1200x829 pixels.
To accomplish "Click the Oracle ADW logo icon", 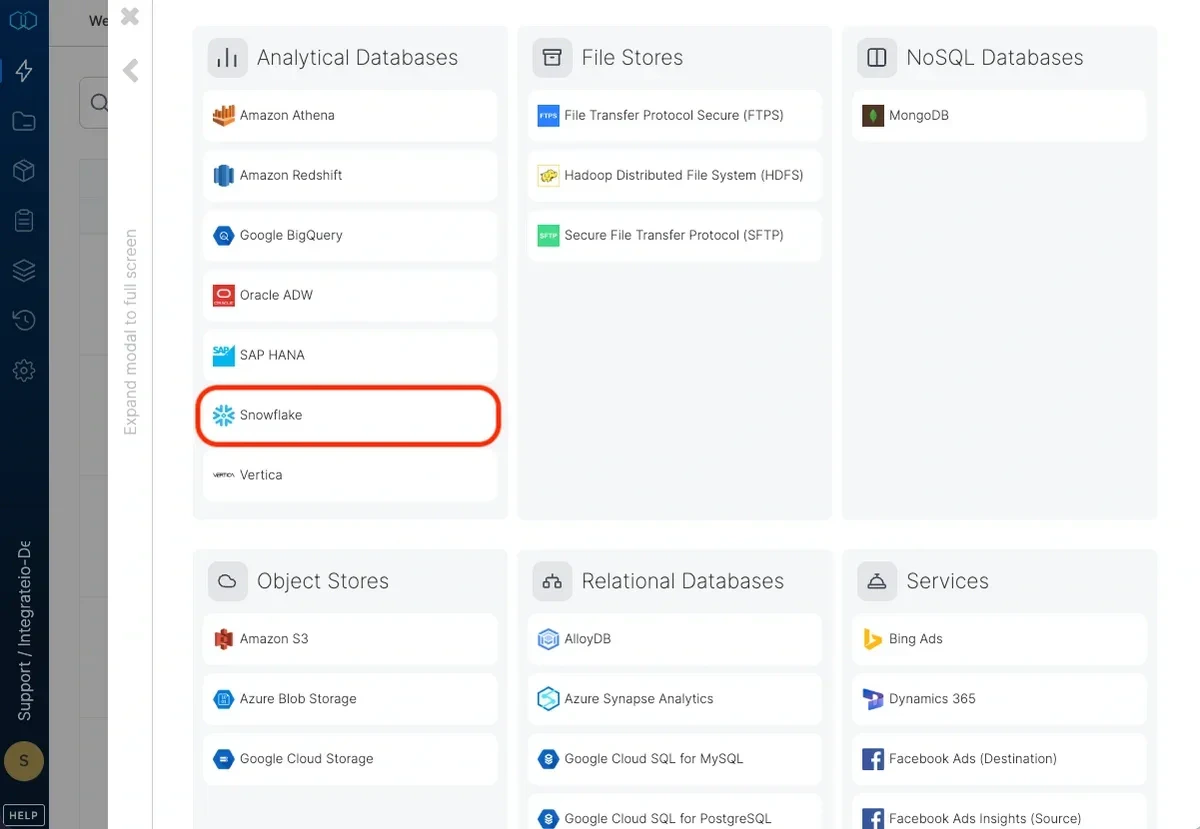I will 223,295.
